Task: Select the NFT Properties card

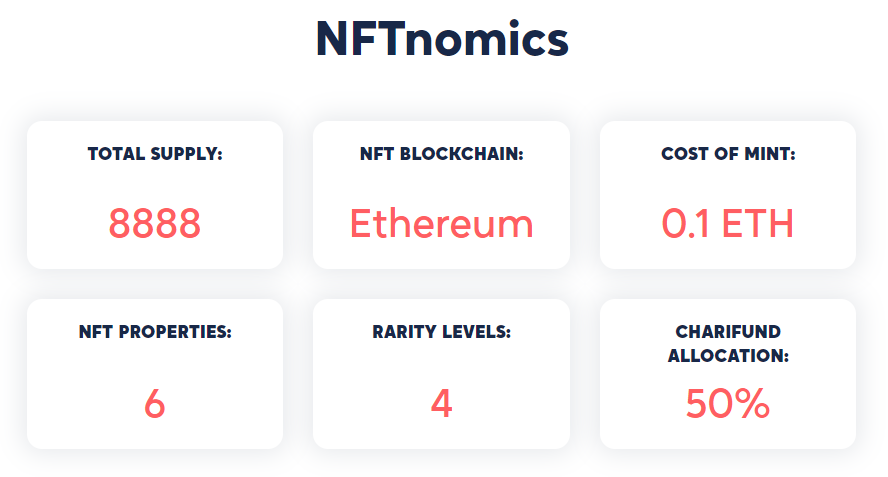Action: click(x=155, y=374)
